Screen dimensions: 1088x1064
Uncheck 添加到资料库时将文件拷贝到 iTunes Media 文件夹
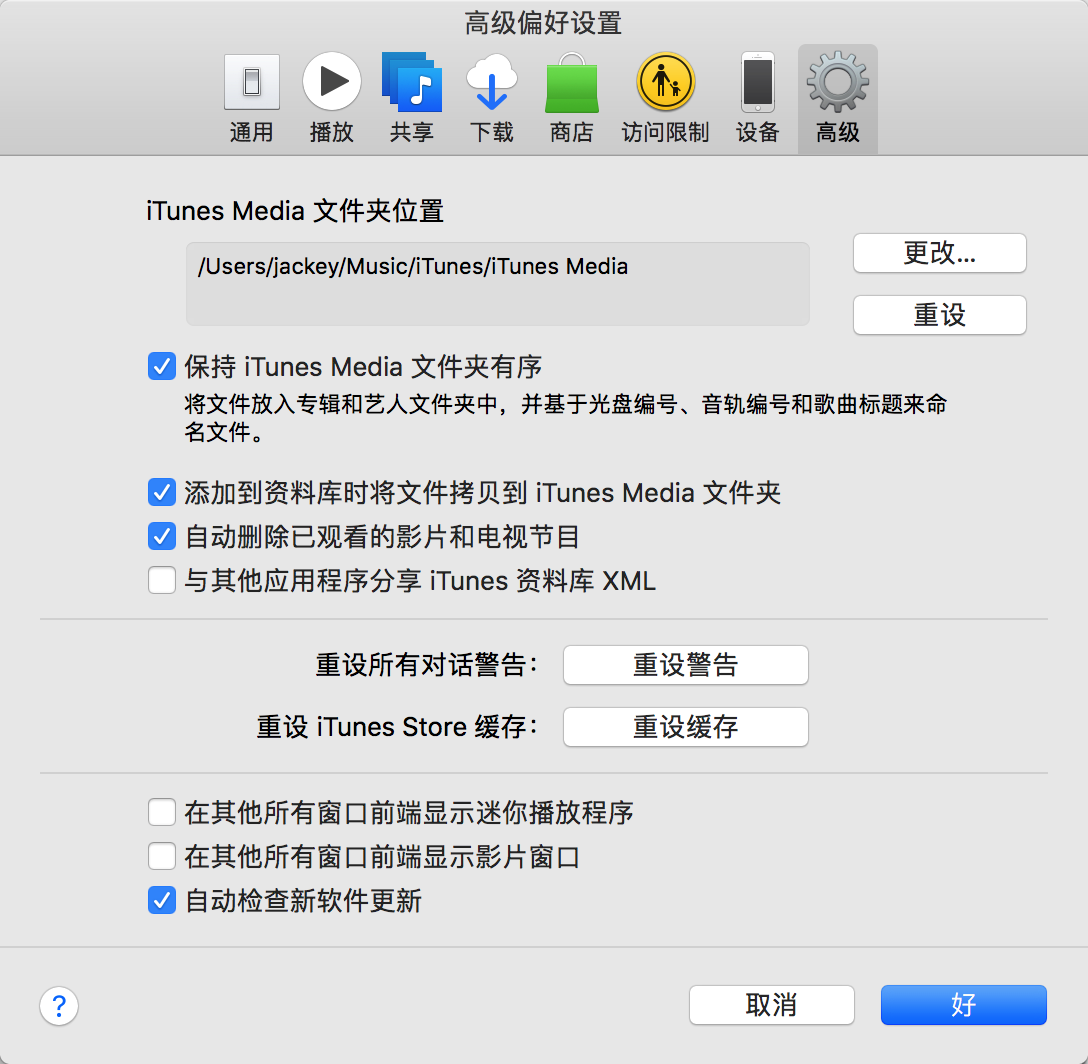click(162, 492)
